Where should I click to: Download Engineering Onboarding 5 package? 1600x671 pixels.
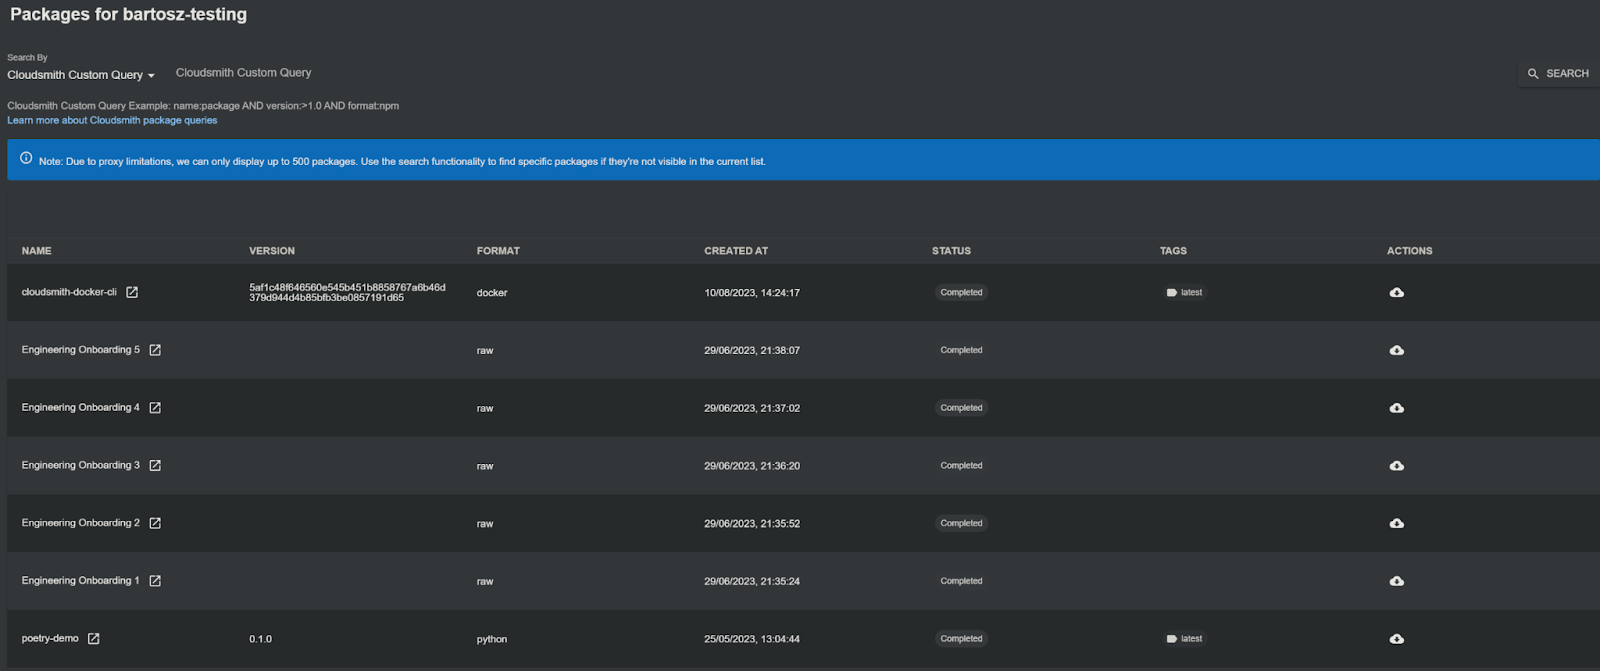click(x=1397, y=350)
